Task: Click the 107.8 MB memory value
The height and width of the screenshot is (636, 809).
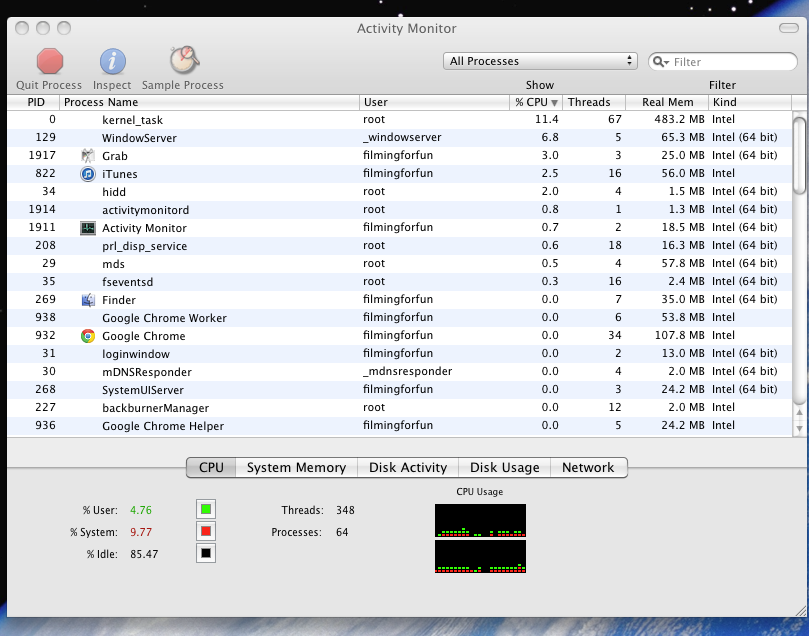Action: 679,335
